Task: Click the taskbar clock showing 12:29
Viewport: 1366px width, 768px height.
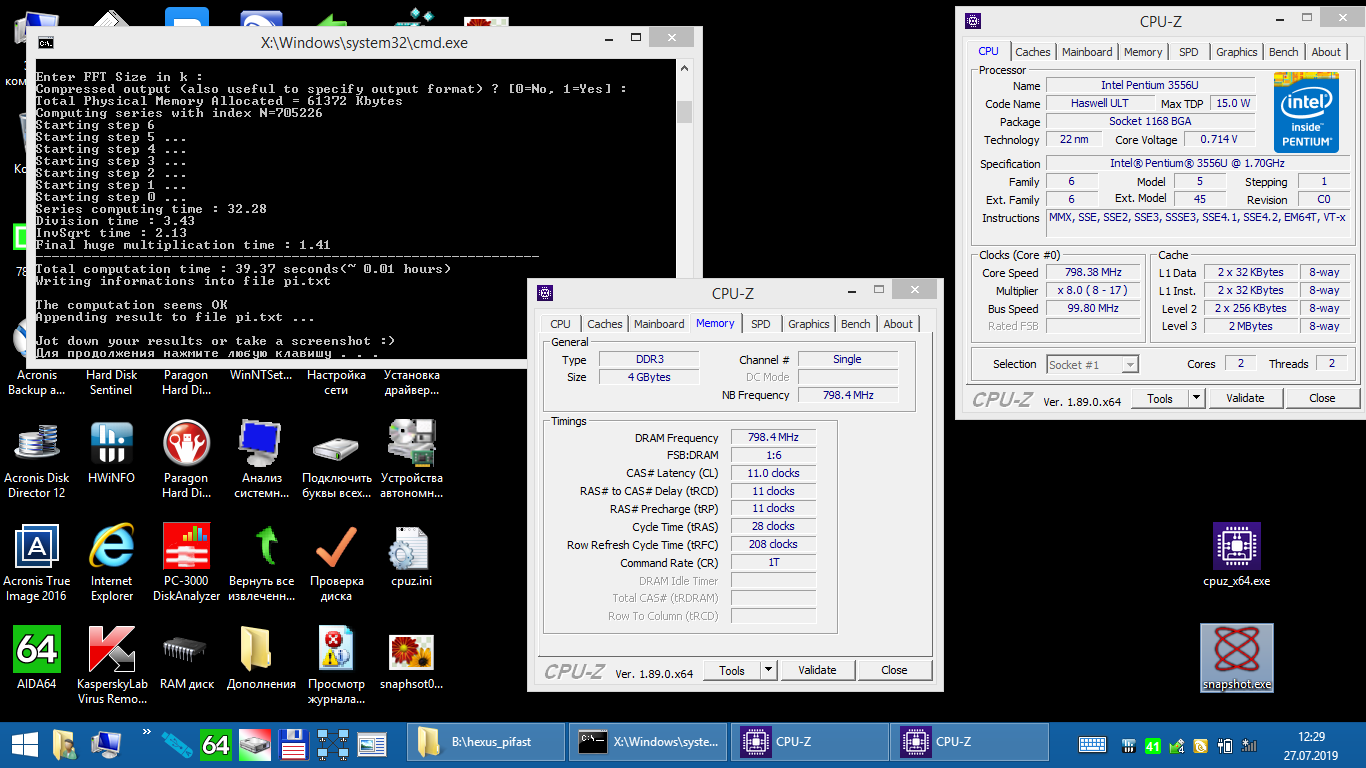Action: coord(1311,736)
